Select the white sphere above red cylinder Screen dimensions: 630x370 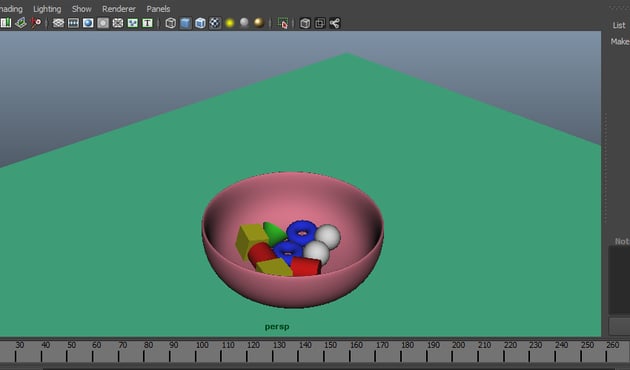tap(317, 252)
